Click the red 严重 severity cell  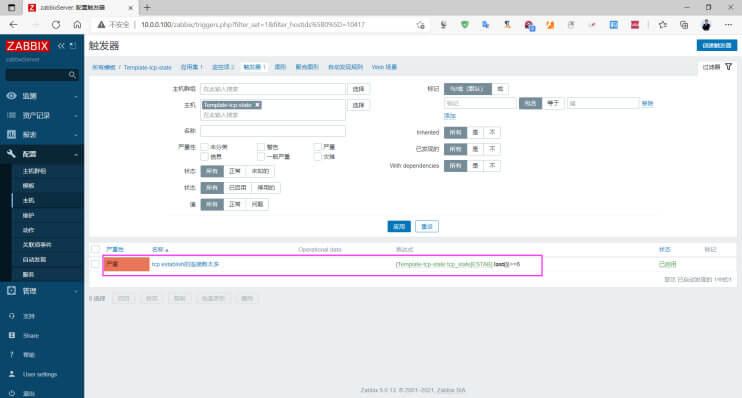(x=126, y=264)
